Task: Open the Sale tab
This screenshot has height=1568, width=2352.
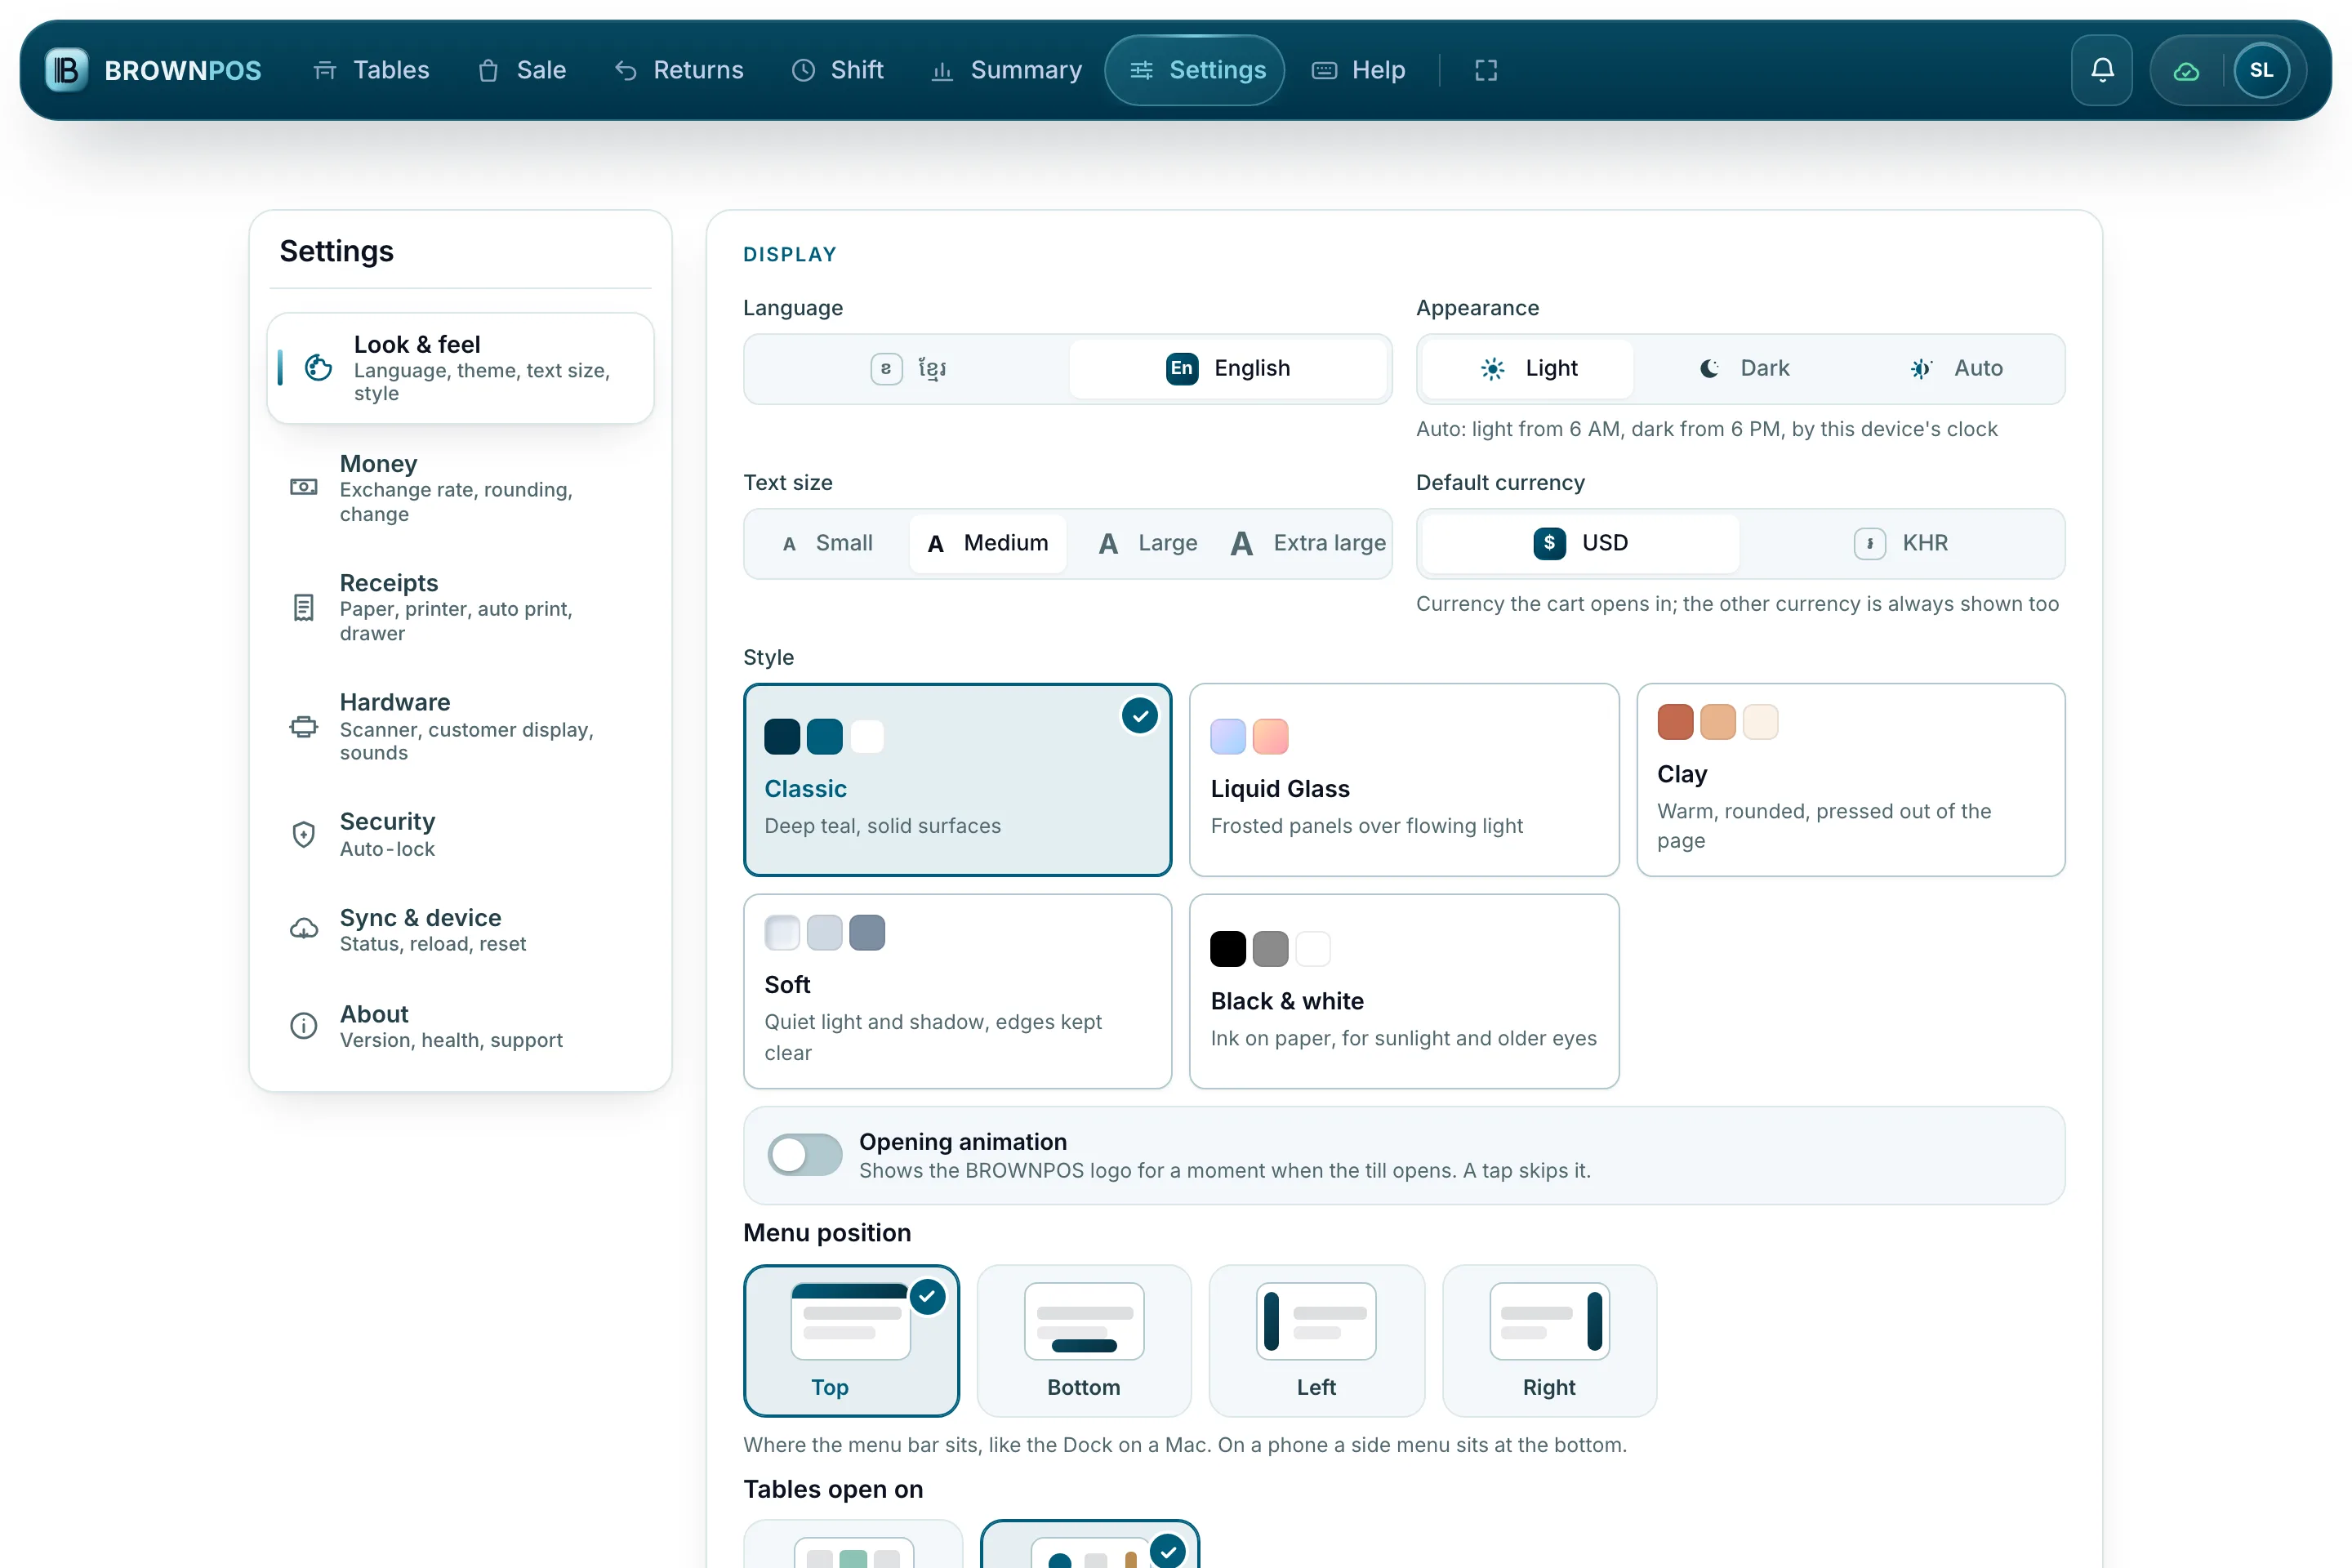Action: click(522, 70)
